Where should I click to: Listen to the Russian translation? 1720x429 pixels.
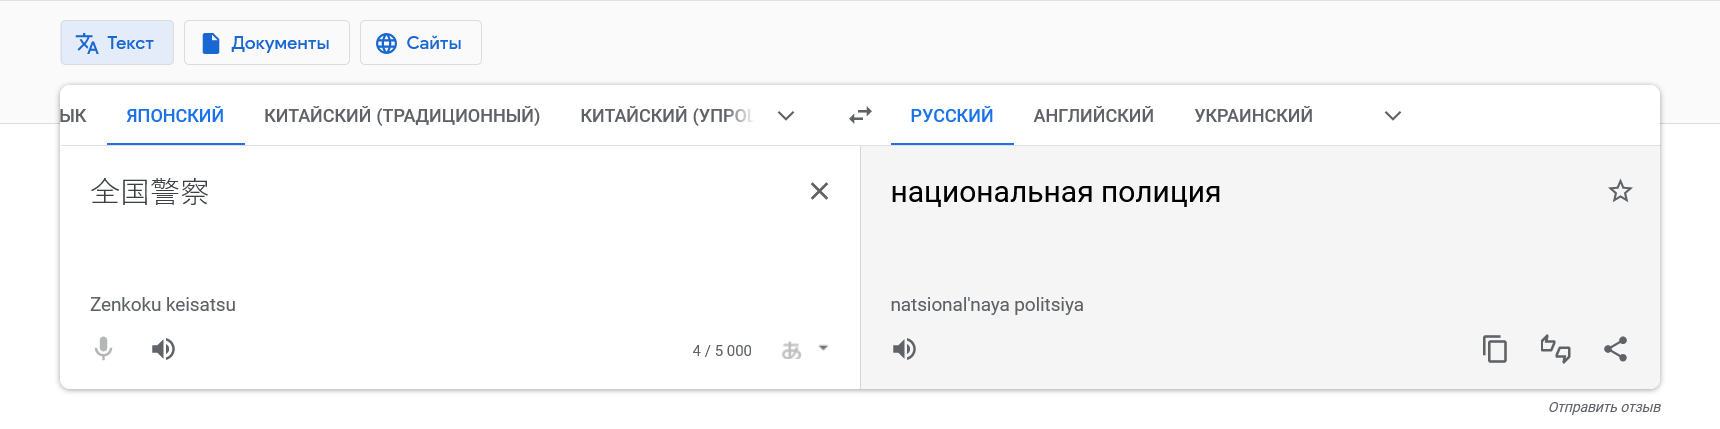pos(904,349)
